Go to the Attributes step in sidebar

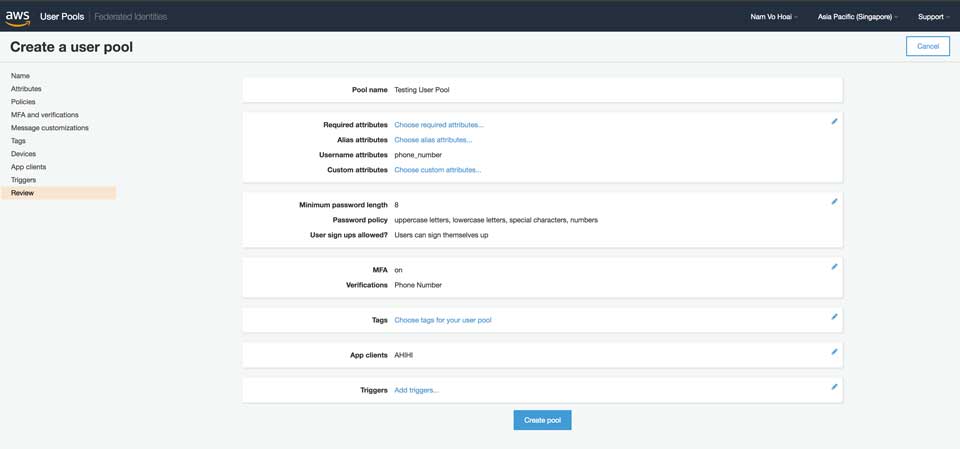coord(26,89)
